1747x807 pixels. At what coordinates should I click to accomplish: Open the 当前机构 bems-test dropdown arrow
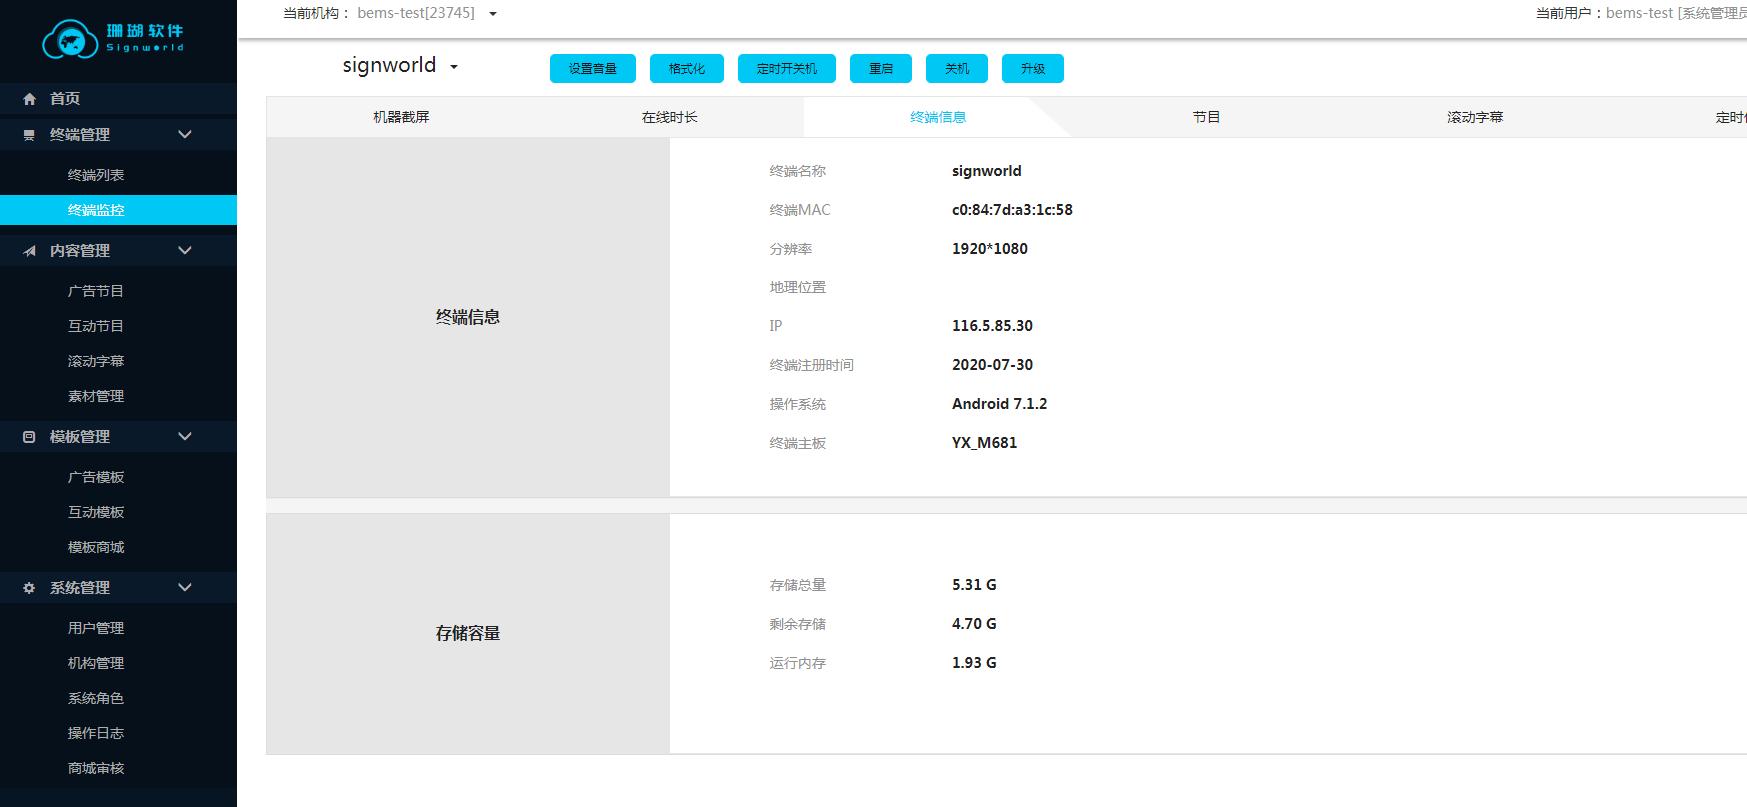click(493, 14)
